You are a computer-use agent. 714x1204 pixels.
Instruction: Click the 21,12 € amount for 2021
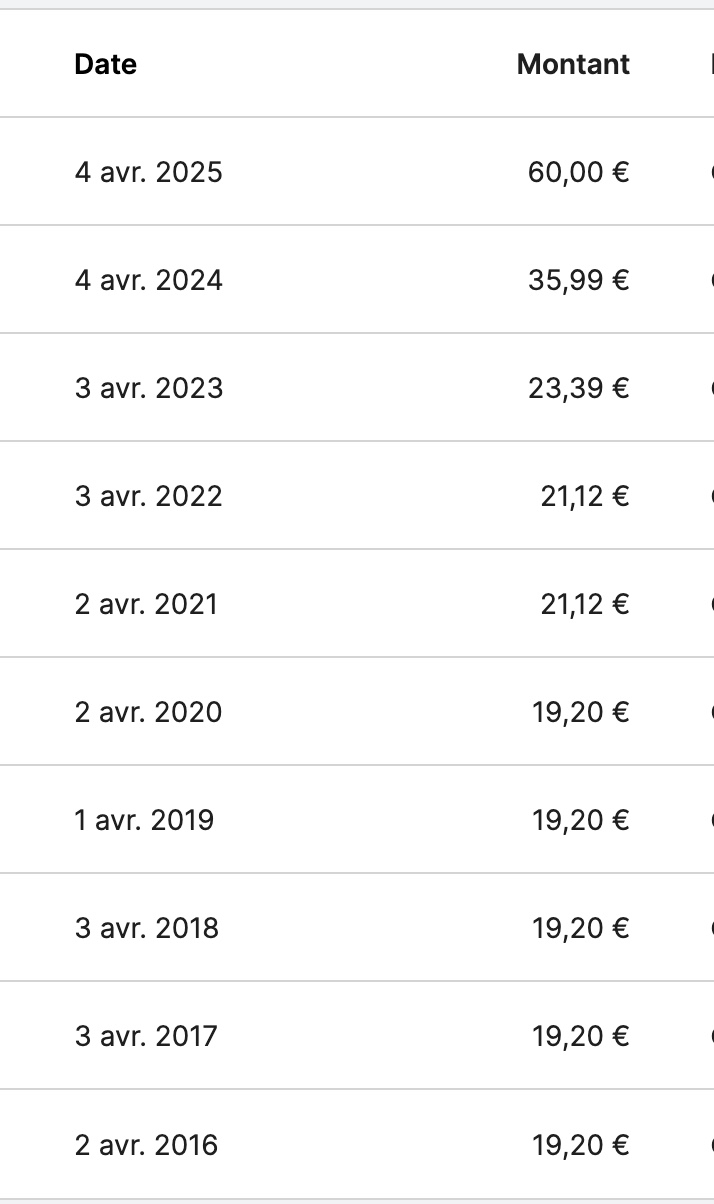click(585, 604)
